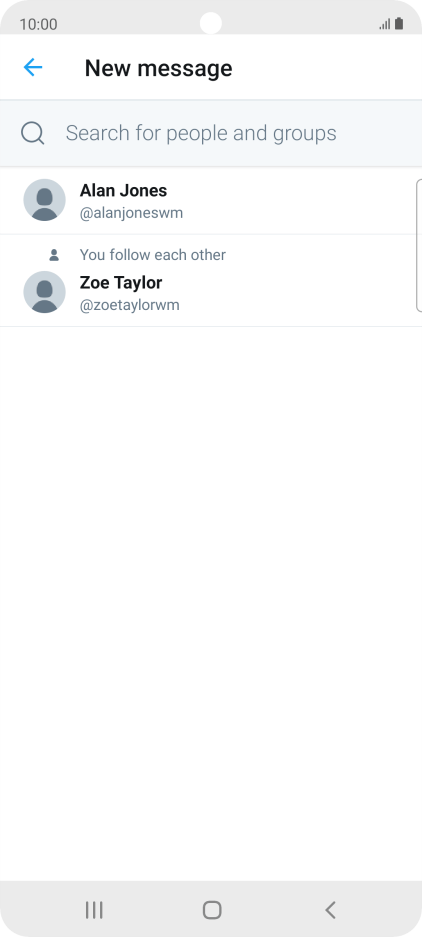Tap the Android home button

coord(212,910)
